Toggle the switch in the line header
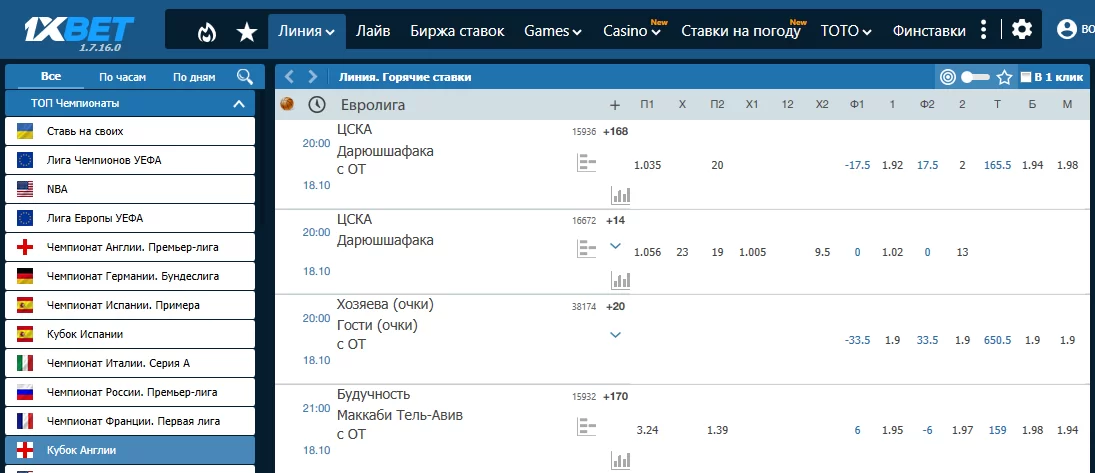The height and width of the screenshot is (473, 1095). point(976,77)
